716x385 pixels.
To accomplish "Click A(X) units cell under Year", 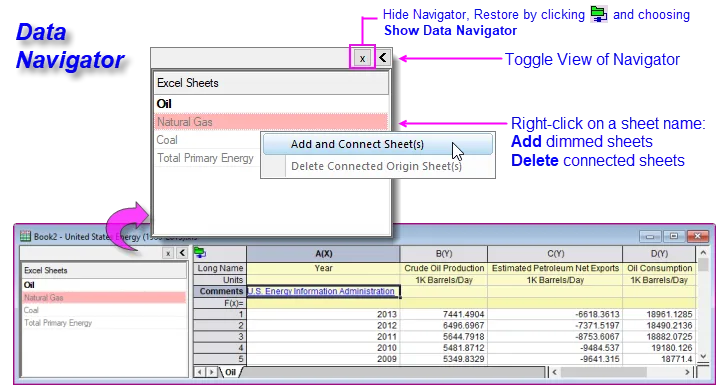I will click(323, 280).
